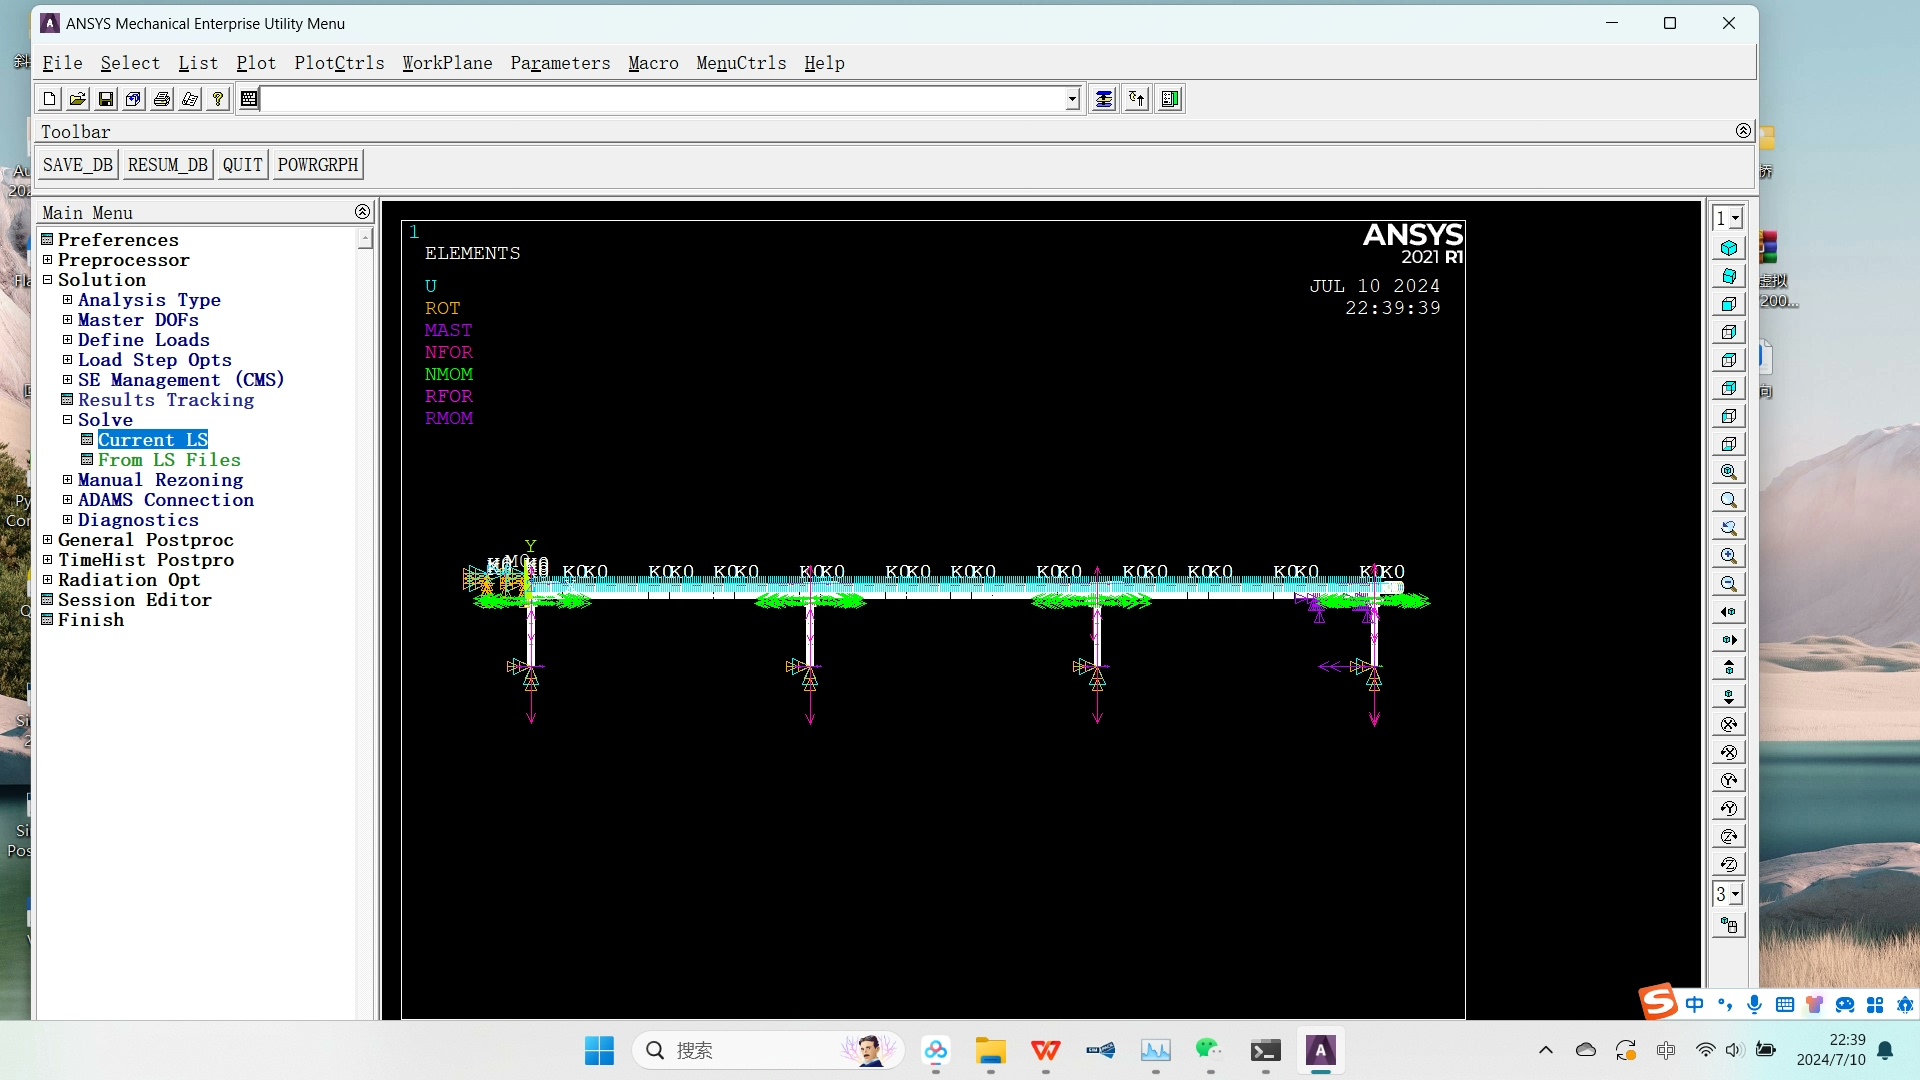Click the SAVE_DB button
The image size is (1920, 1080).
click(78, 165)
